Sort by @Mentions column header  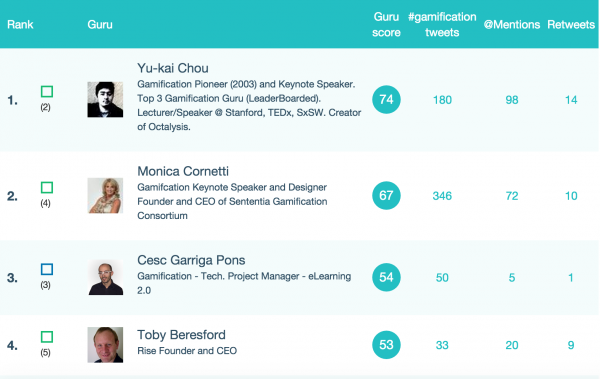click(x=512, y=25)
